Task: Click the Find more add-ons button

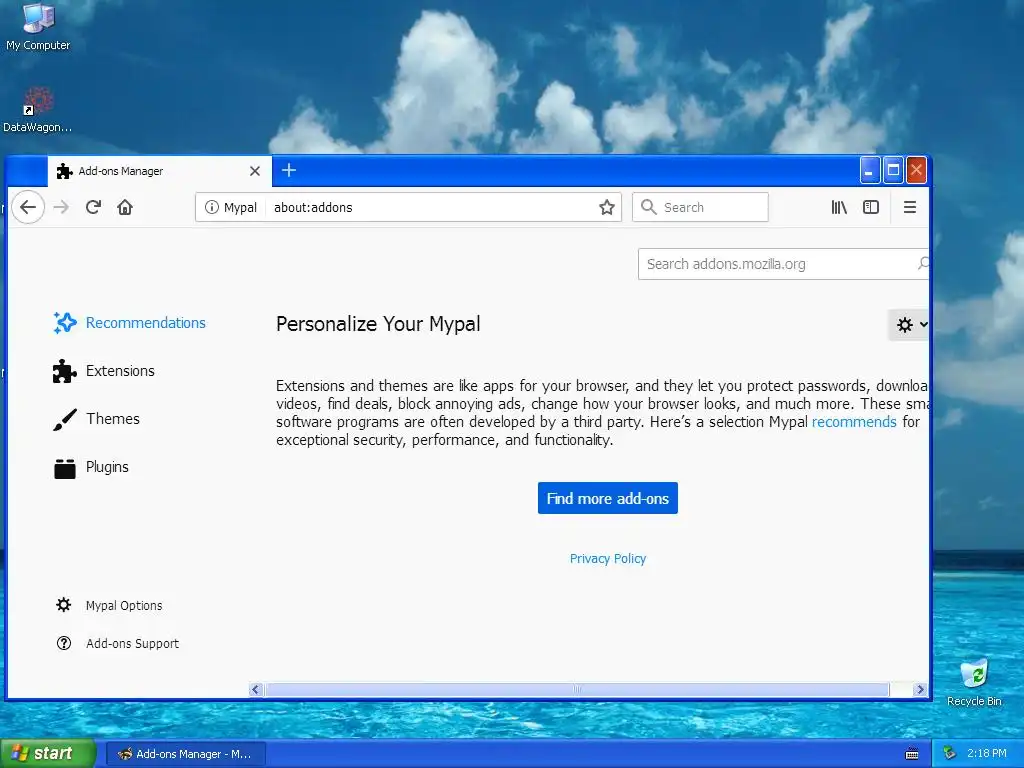Action: (607, 498)
